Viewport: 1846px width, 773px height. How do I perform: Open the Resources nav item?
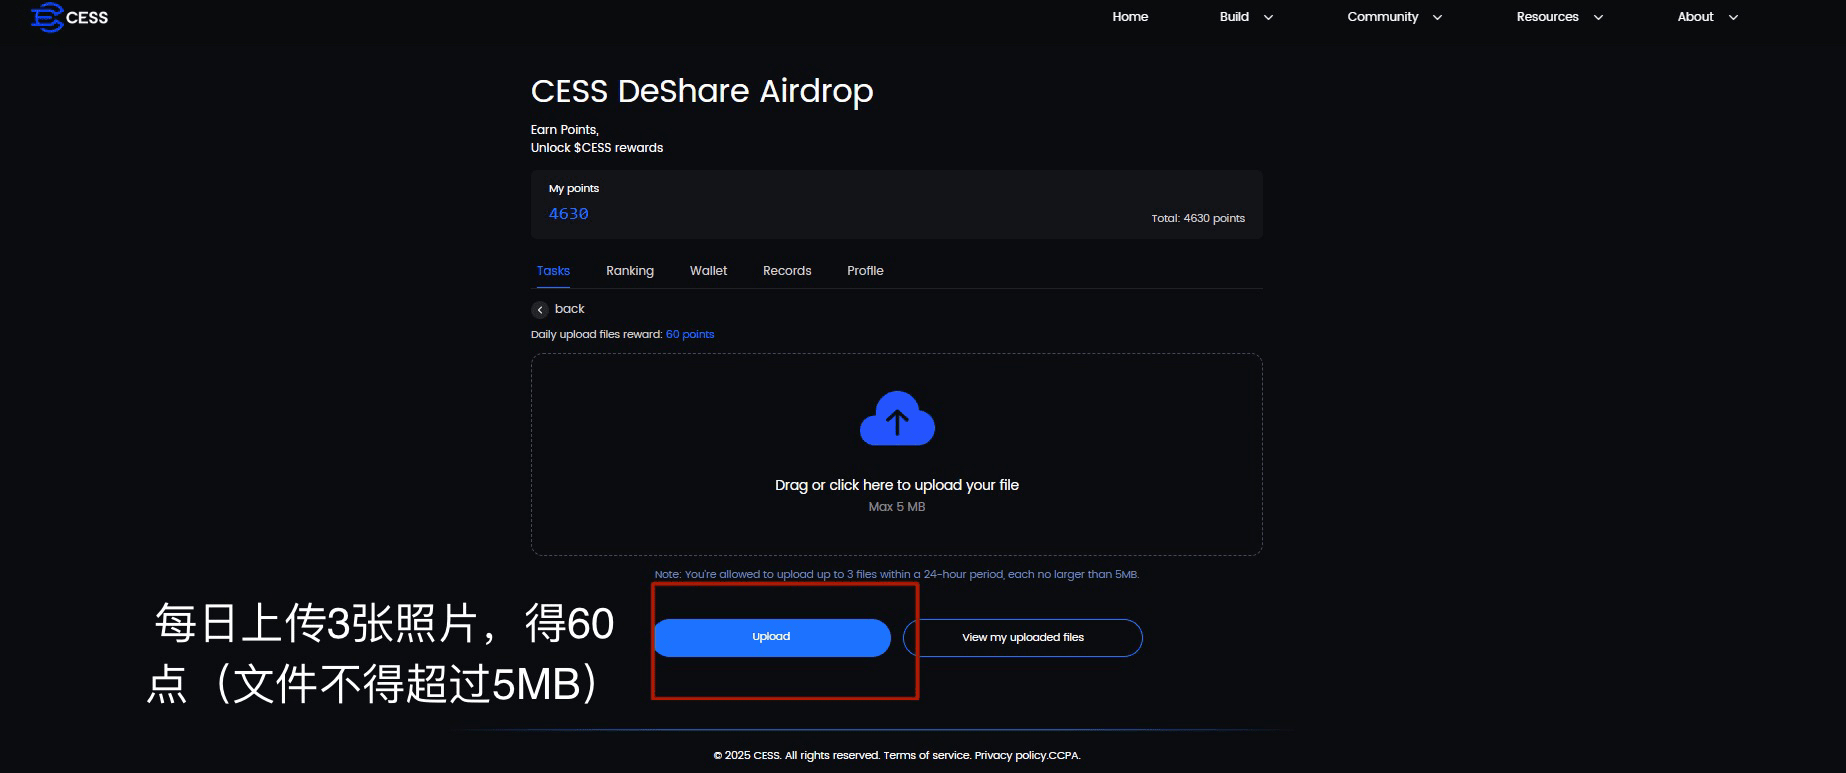tap(1547, 17)
